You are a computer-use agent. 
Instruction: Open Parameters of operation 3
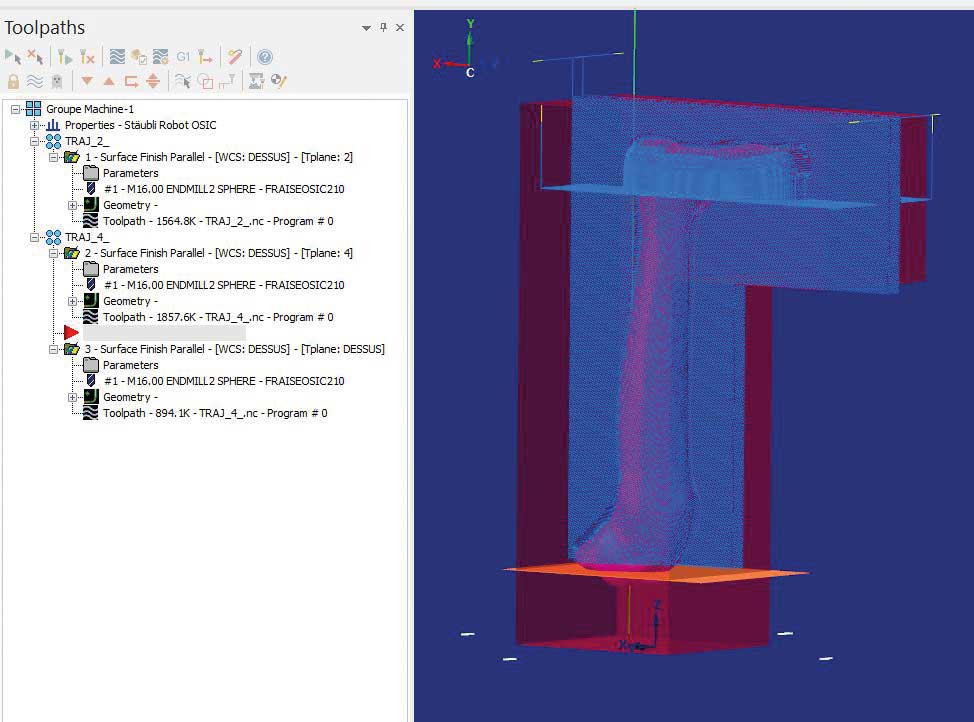pos(130,365)
